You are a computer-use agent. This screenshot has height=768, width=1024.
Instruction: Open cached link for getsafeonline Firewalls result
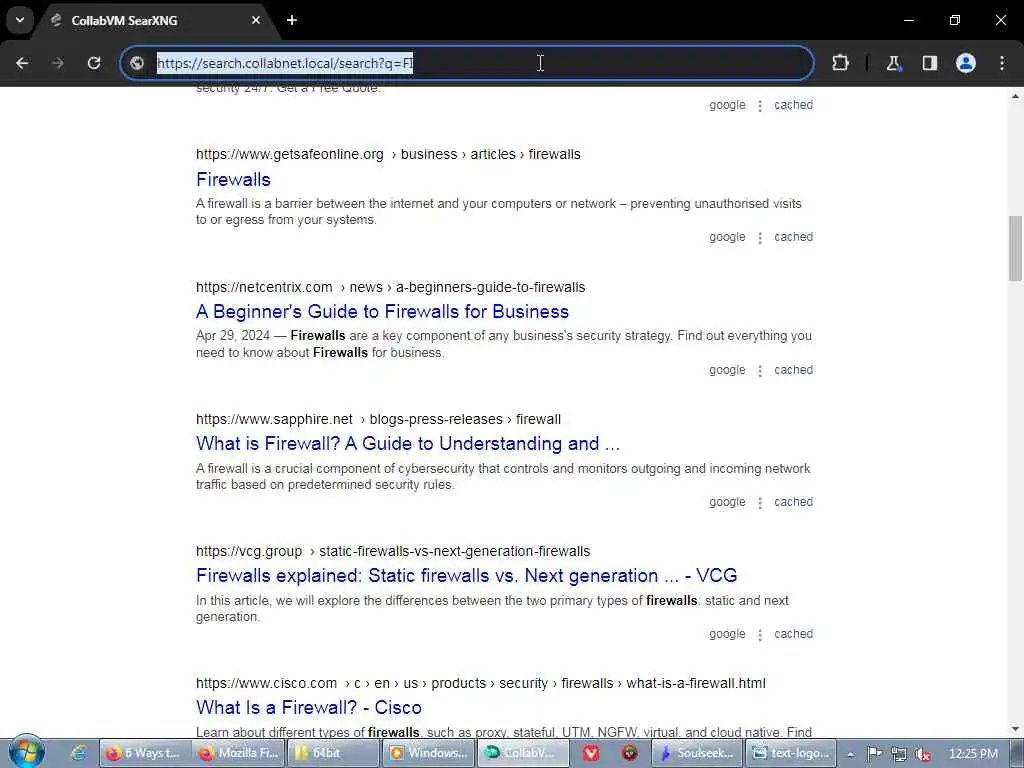click(793, 237)
